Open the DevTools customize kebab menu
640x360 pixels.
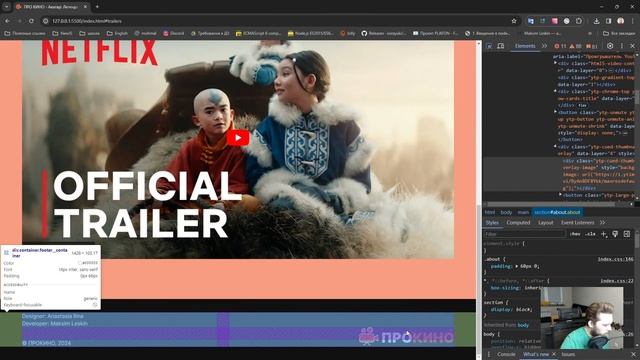[x=622, y=46]
